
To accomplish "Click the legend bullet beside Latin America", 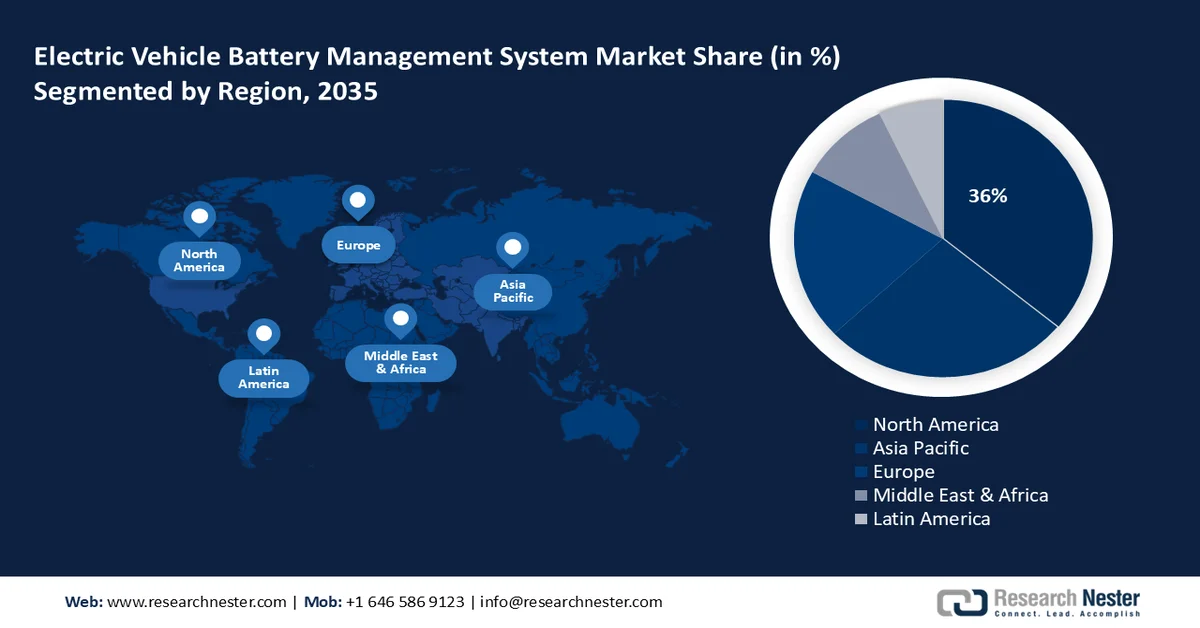I will (x=860, y=519).
